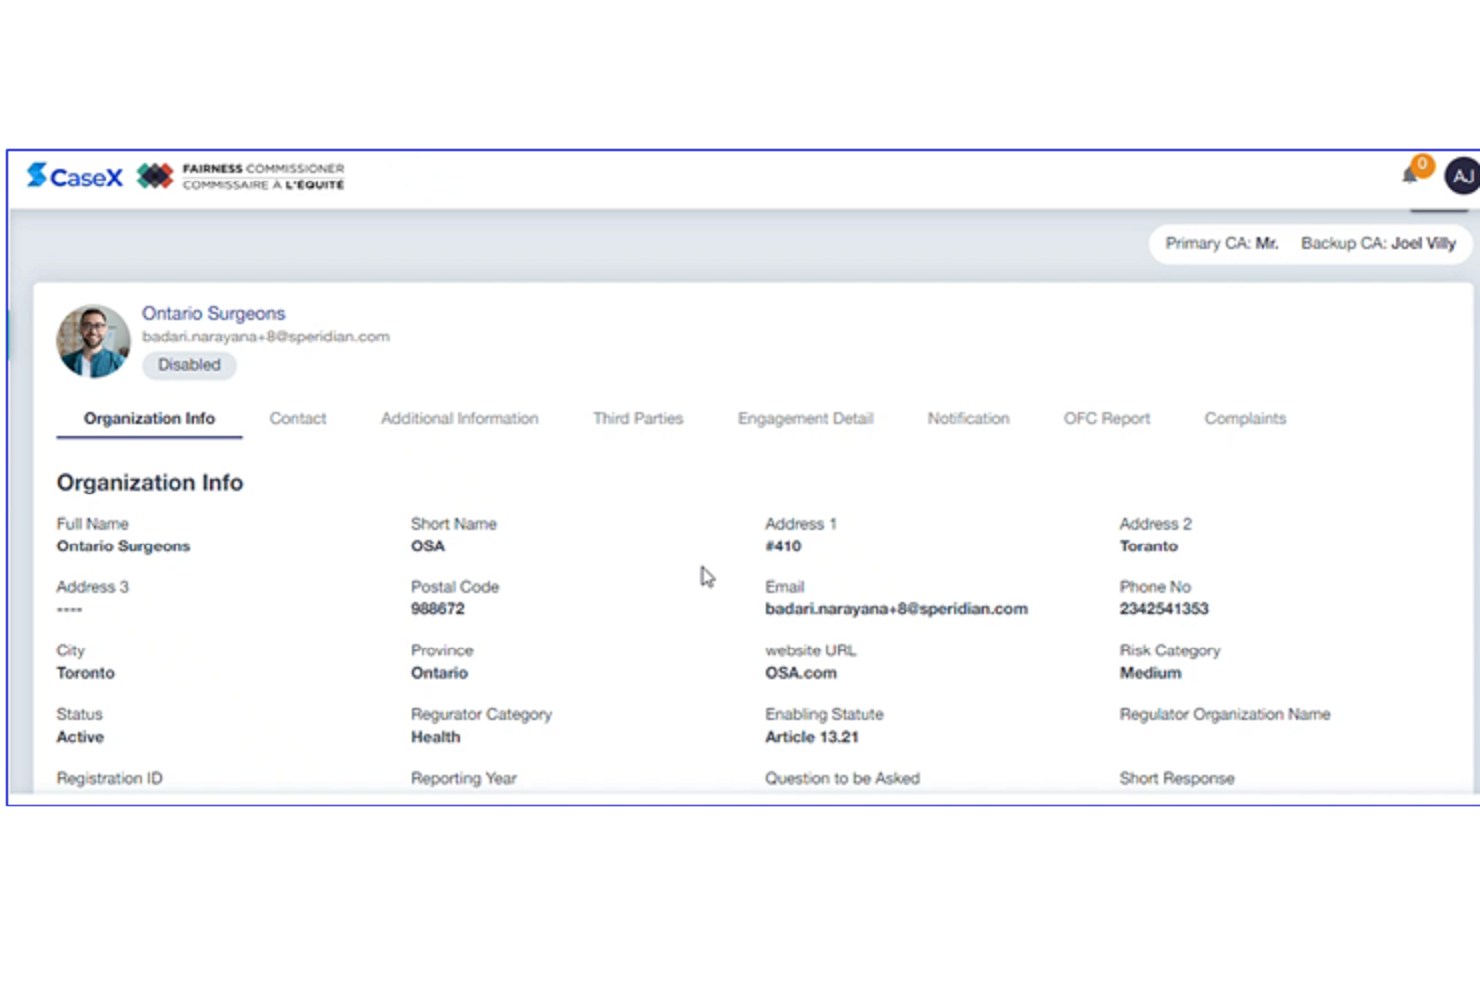The image size is (1480, 987).
Task: Click Regurator Category value Health
Action: click(x=436, y=737)
